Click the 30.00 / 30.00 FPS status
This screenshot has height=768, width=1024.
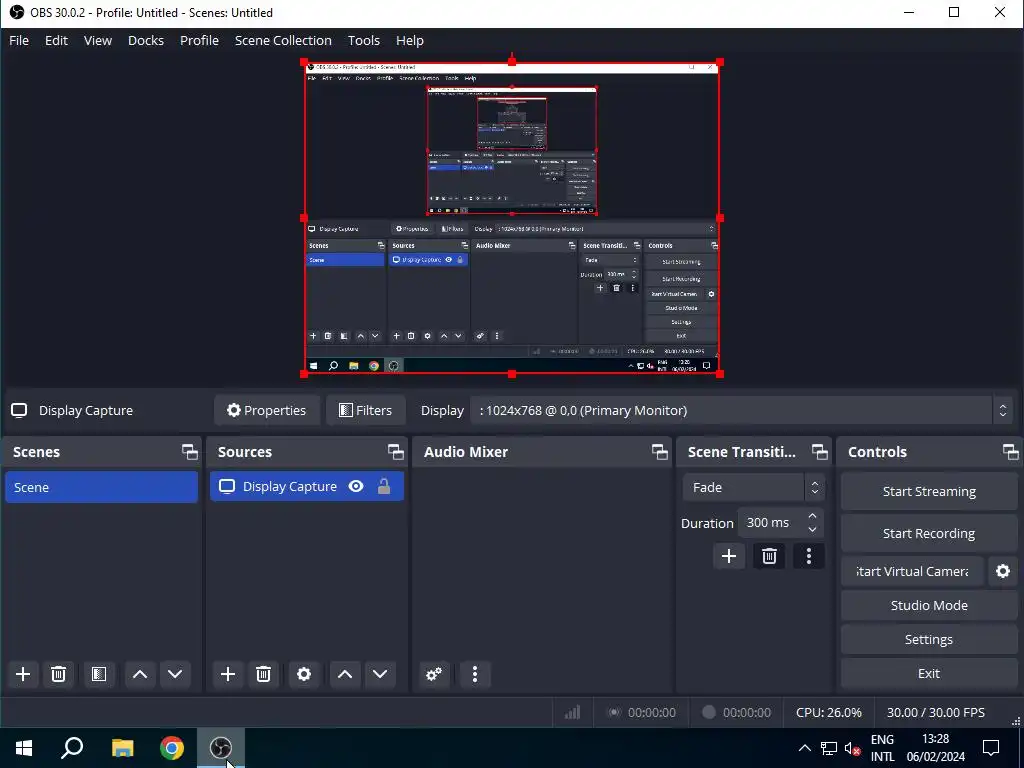point(935,712)
